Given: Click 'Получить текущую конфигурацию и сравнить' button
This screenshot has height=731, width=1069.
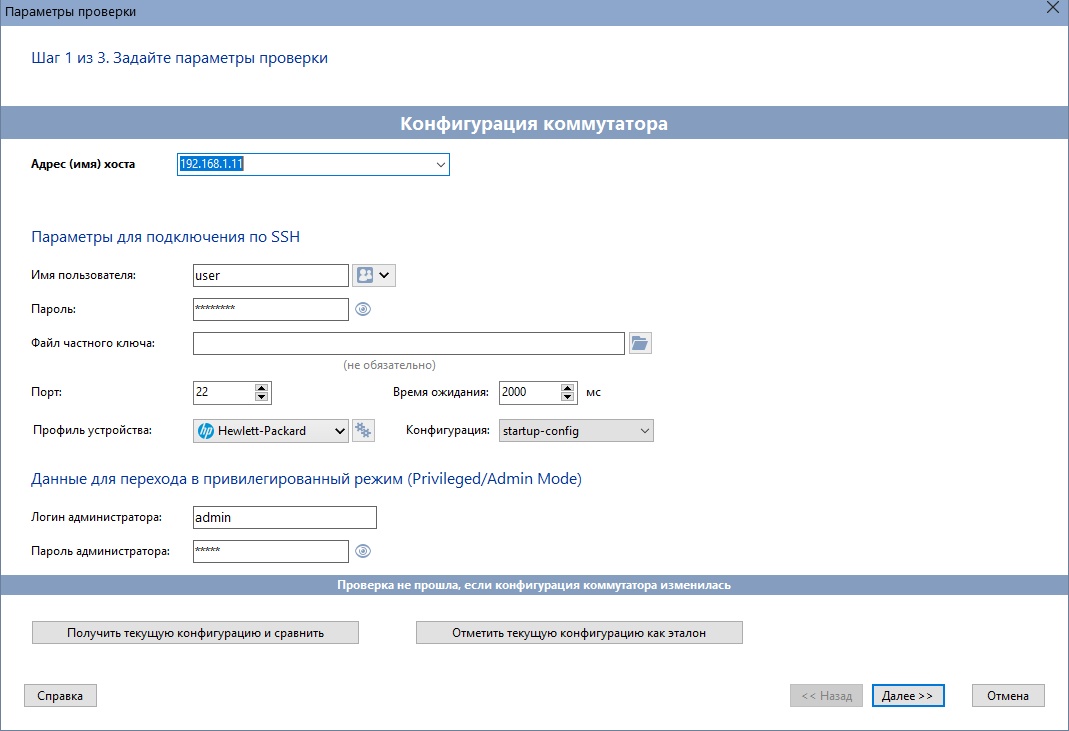Looking at the screenshot, I should point(195,633).
